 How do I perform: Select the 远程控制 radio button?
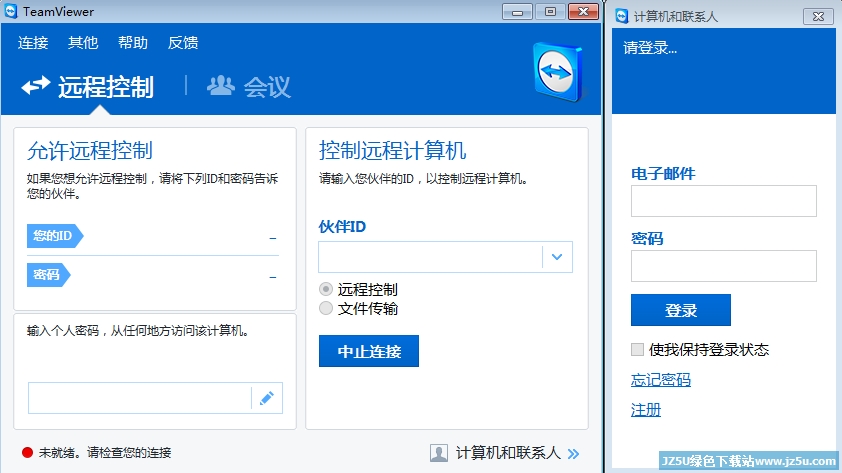tap(326, 289)
